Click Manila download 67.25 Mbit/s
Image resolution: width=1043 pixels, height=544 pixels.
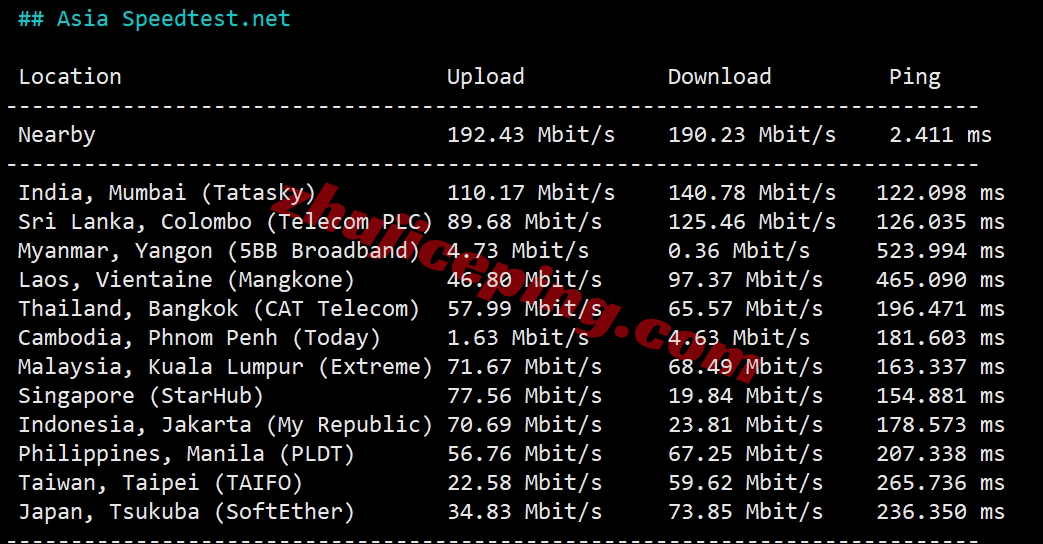pyautogui.click(x=745, y=454)
